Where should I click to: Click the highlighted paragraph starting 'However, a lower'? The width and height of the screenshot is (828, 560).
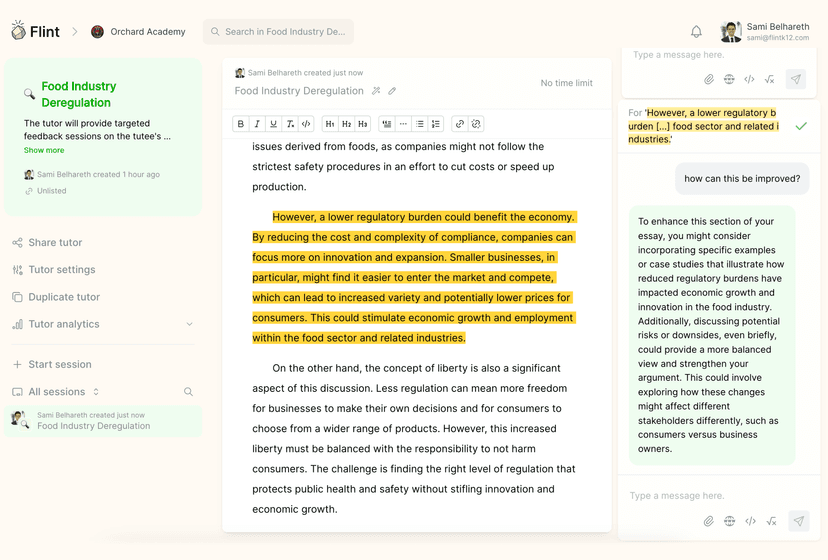coord(414,277)
